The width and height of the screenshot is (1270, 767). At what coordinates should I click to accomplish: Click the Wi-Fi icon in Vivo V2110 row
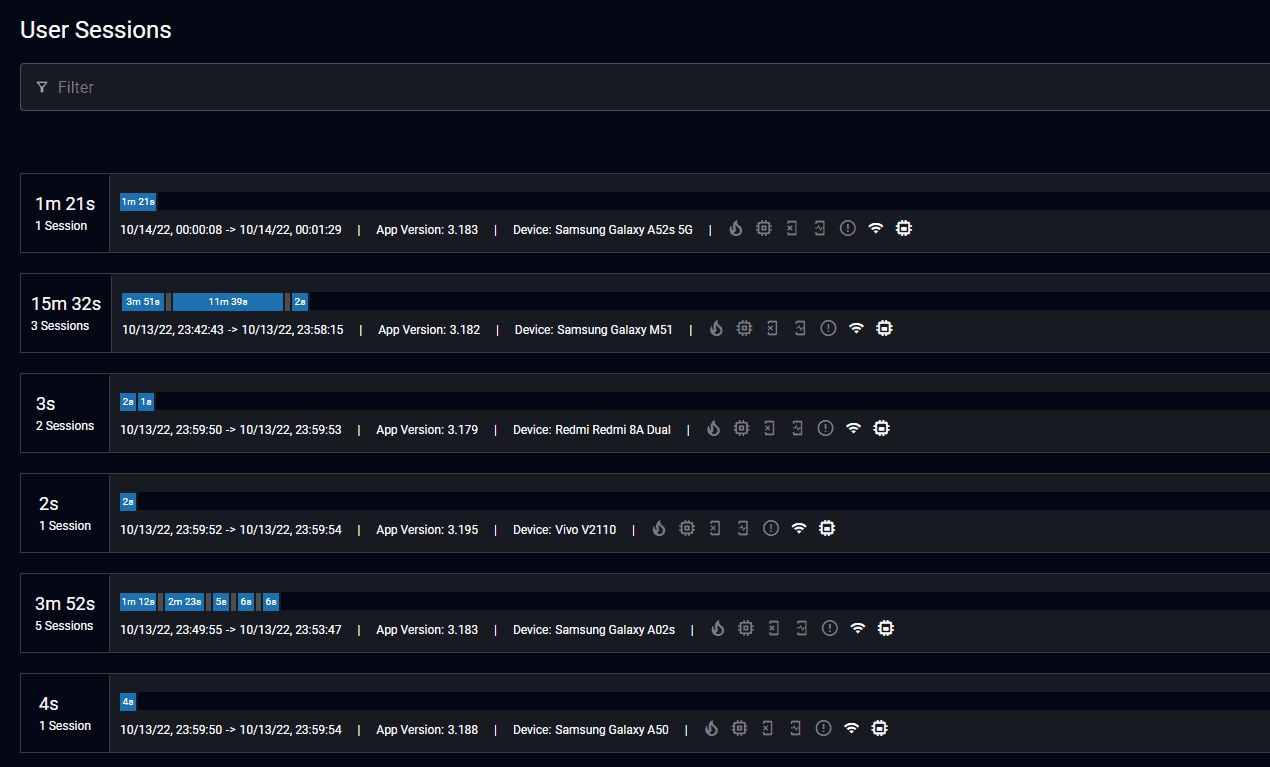click(x=798, y=528)
